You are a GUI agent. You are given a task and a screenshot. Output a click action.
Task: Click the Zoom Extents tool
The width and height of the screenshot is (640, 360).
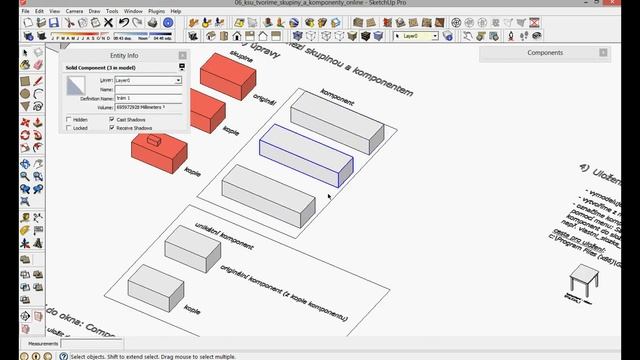pos(25,202)
